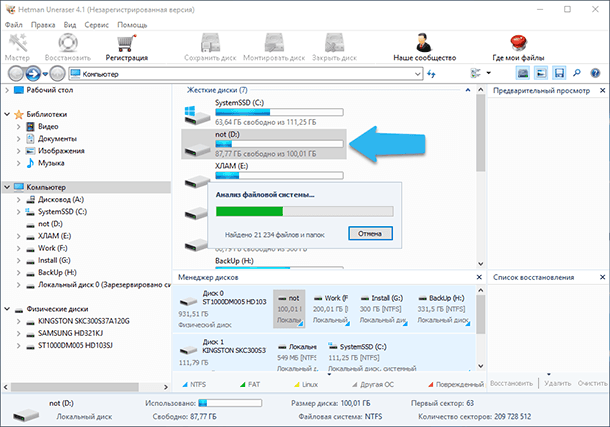Open navigation history dropdown arrow
The width and height of the screenshot is (610, 427).
point(45,74)
